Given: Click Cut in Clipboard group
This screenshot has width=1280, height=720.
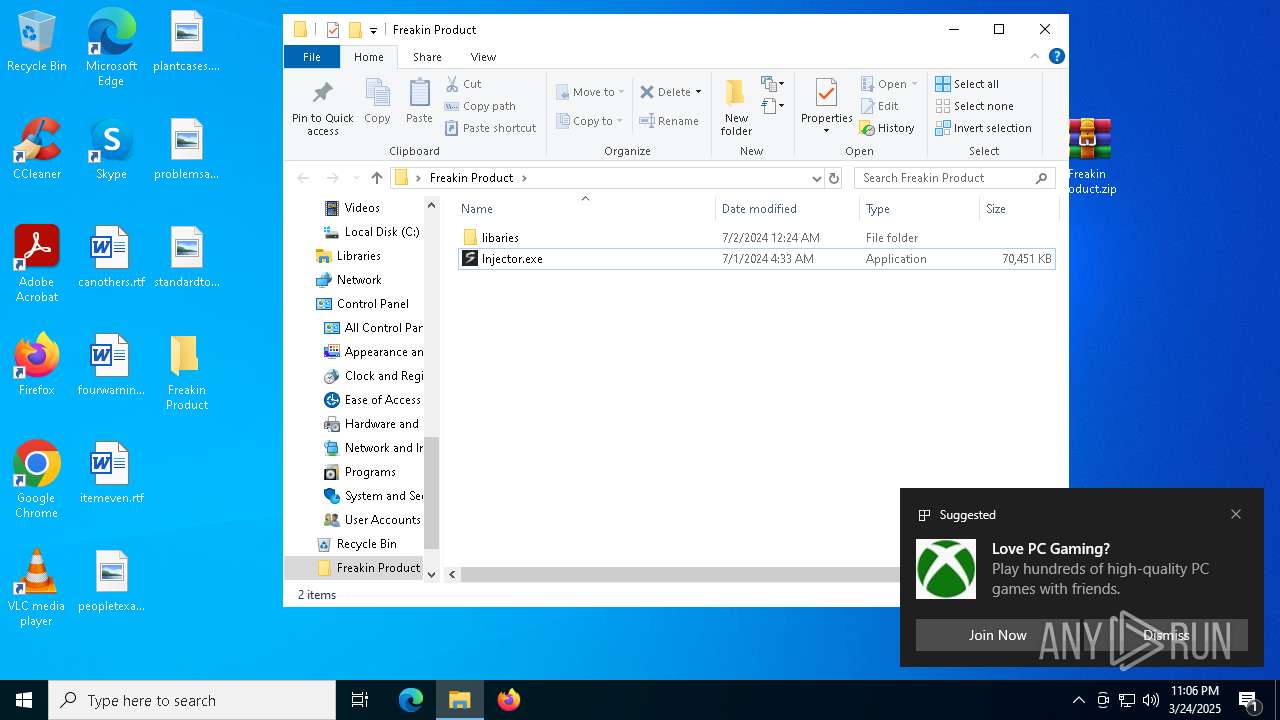Looking at the screenshot, I should tap(464, 84).
